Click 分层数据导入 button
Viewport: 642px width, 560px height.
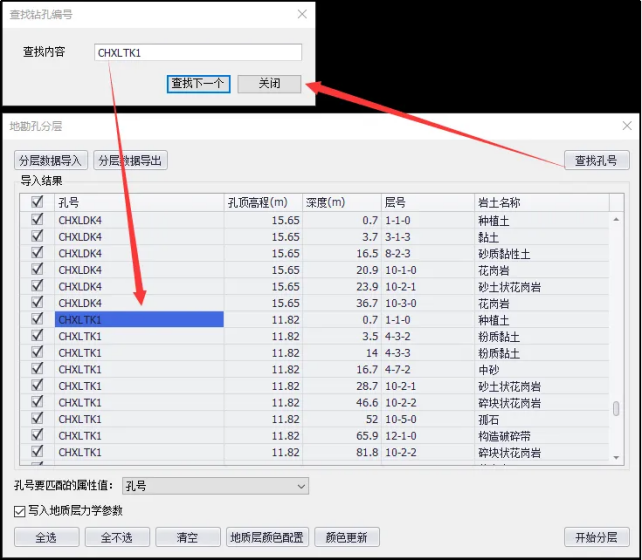pos(51,160)
